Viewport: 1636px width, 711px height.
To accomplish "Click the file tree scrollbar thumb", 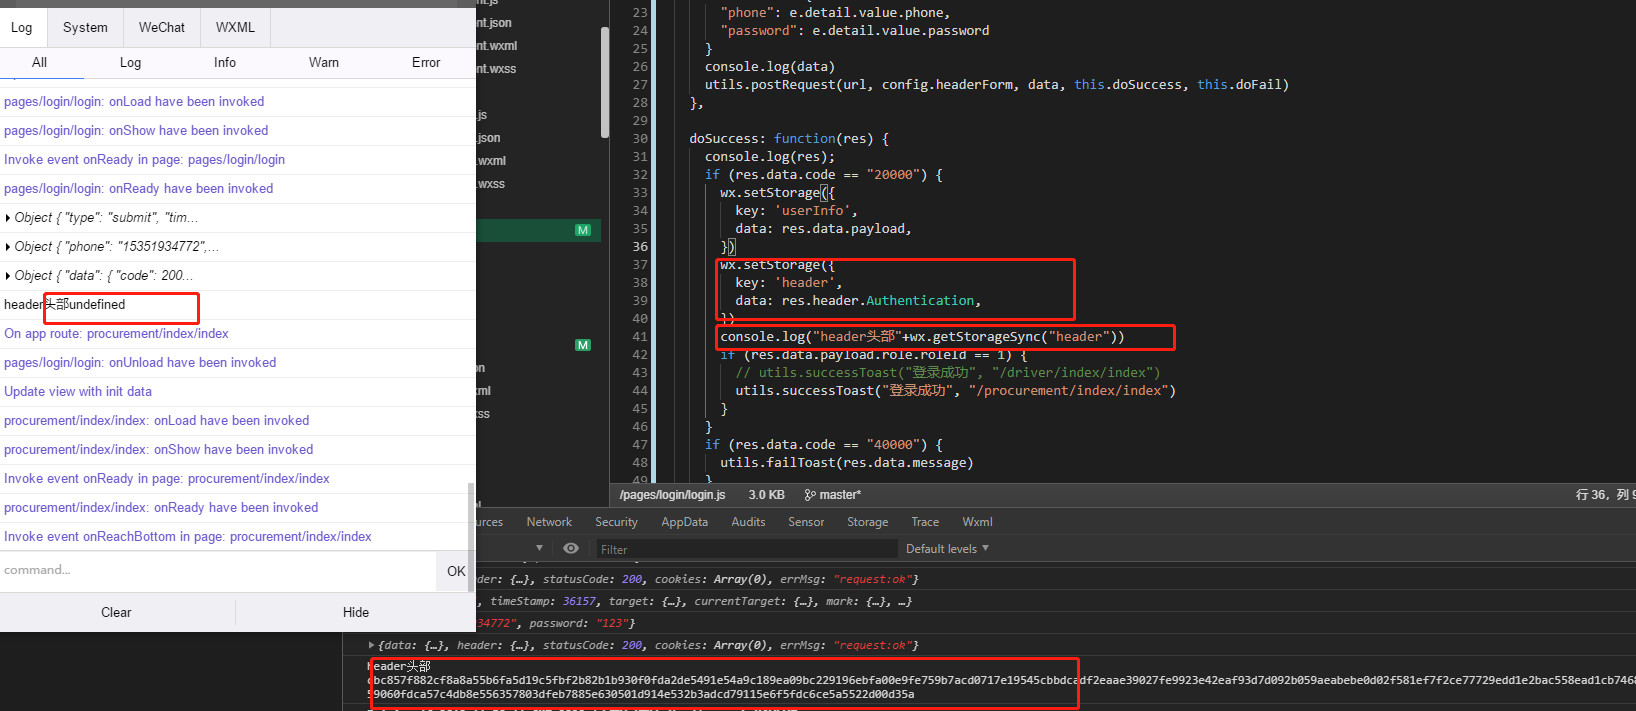I will point(604,82).
